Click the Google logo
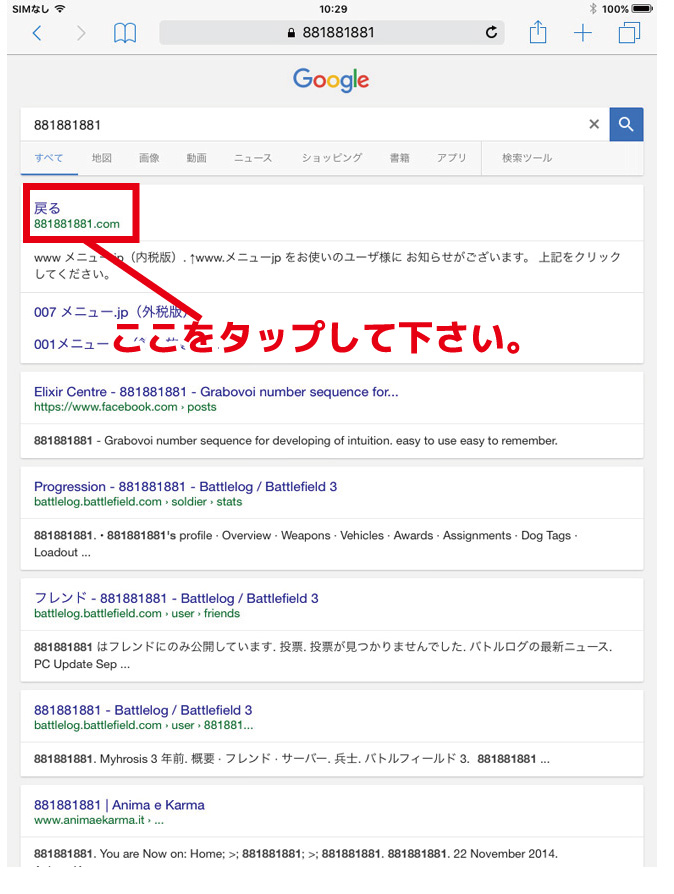Screen dimensions: 674x894 [x=331, y=80]
